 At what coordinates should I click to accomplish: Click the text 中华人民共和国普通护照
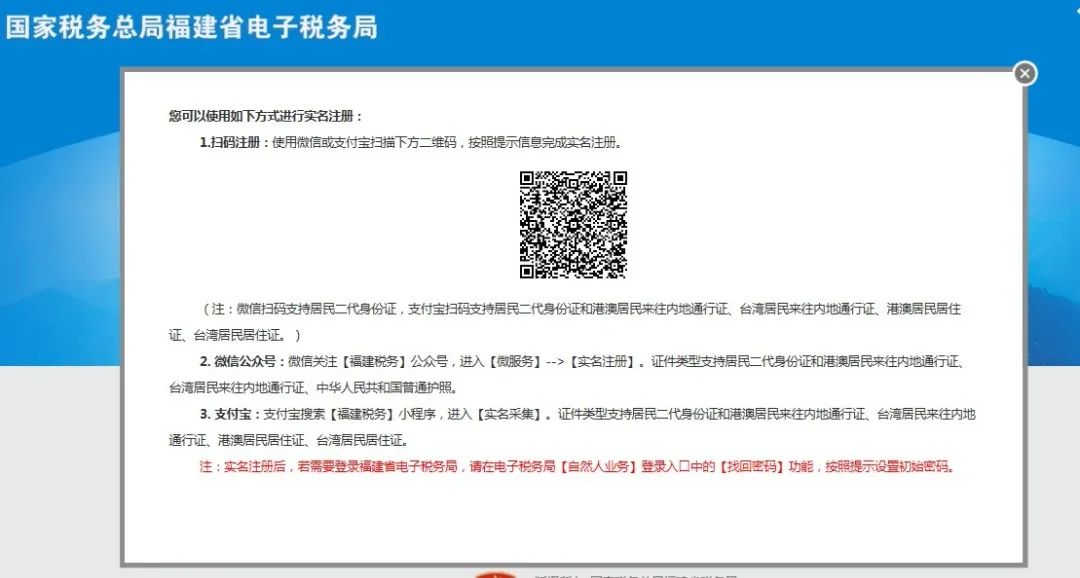point(386,388)
